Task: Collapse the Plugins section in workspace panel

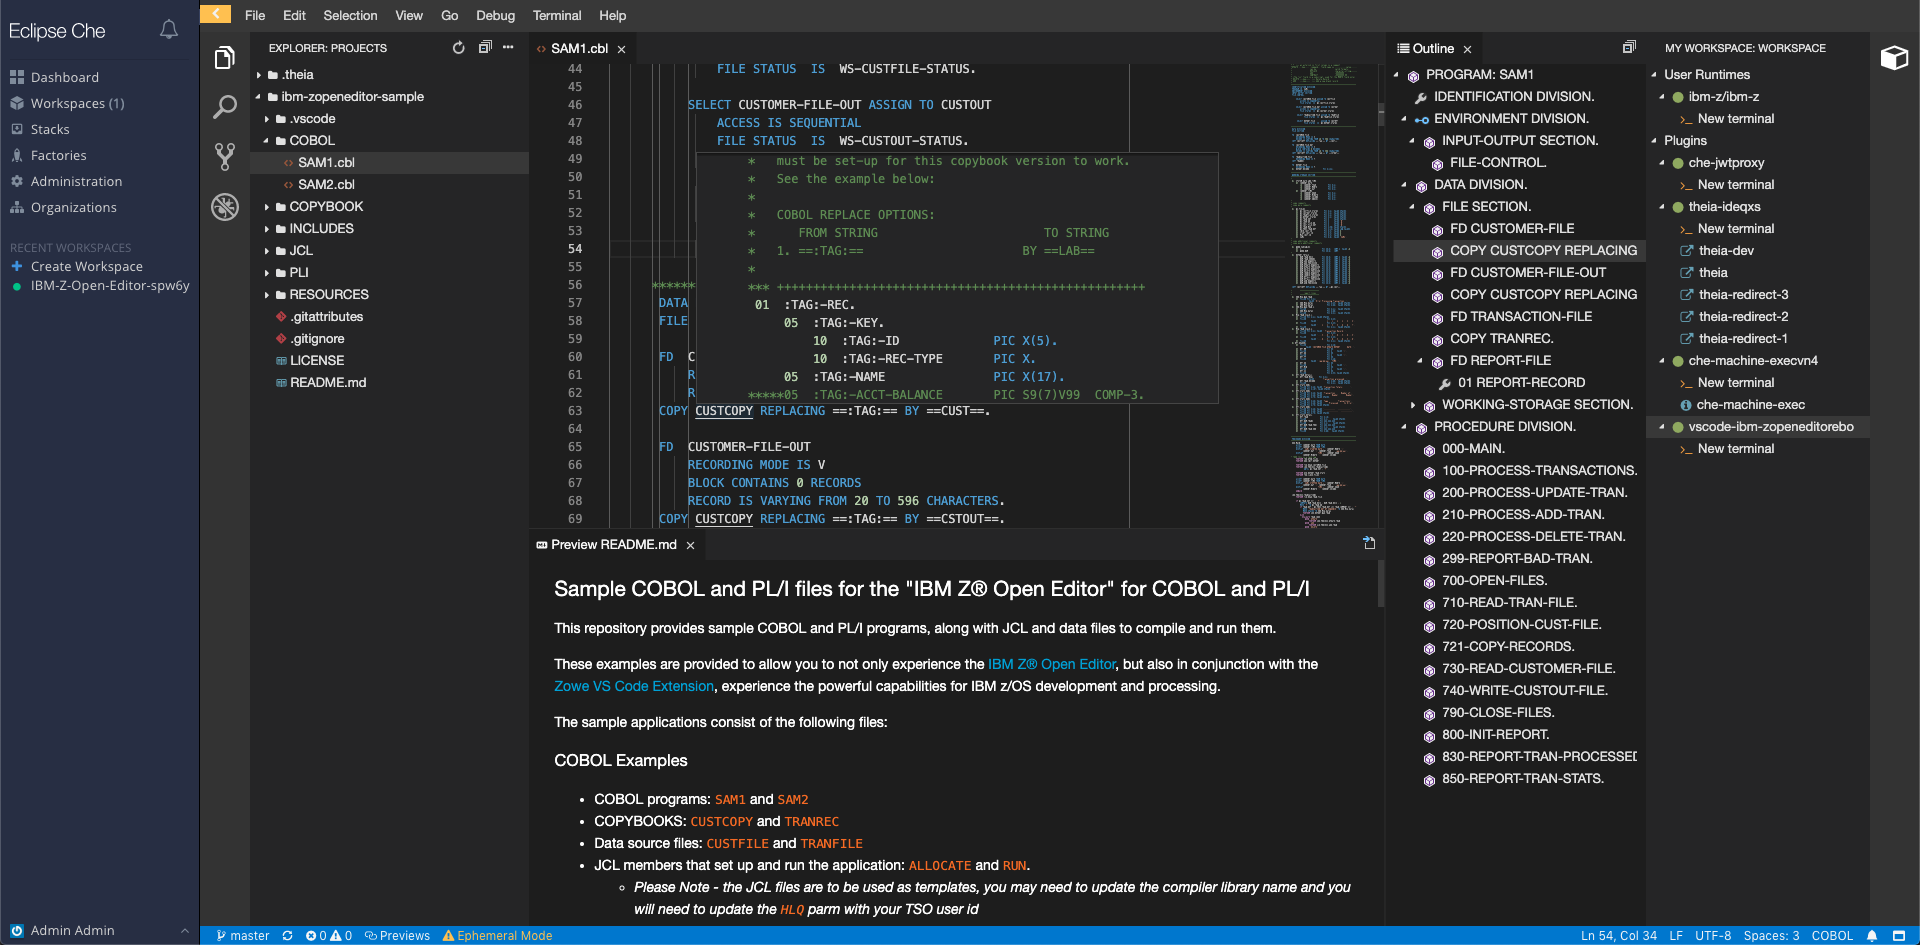Action: pos(1654,141)
